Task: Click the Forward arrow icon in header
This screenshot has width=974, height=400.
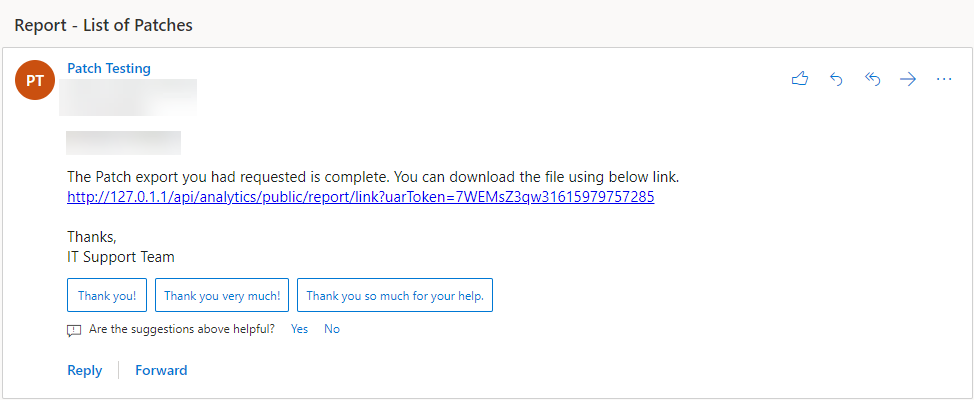Action: click(x=908, y=80)
